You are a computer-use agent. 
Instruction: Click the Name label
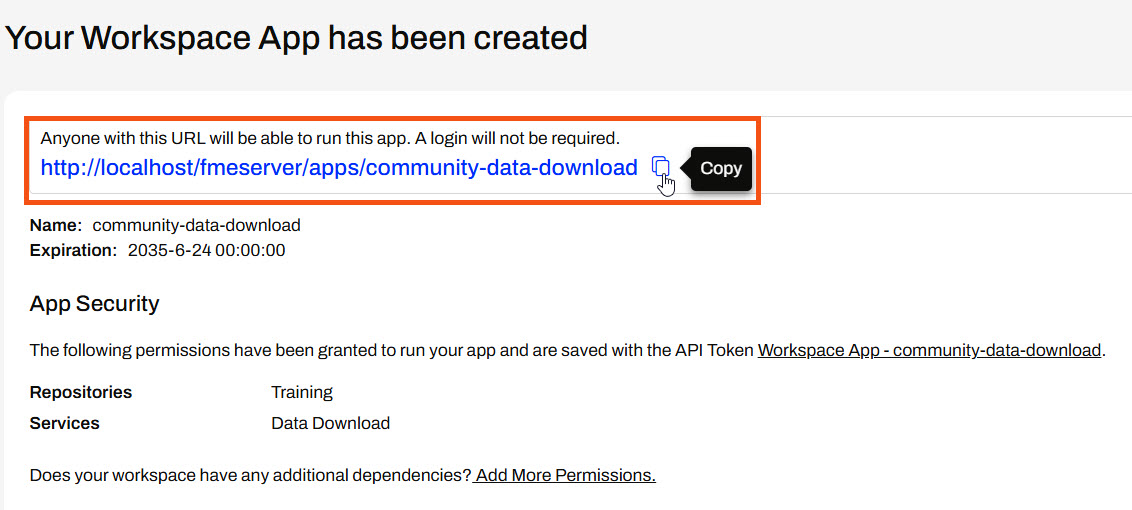point(56,225)
